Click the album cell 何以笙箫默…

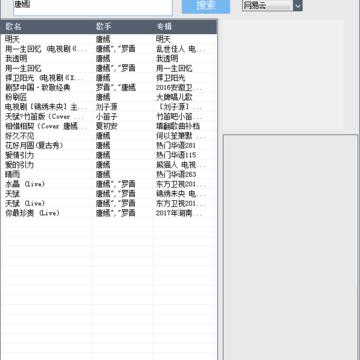[181, 136]
